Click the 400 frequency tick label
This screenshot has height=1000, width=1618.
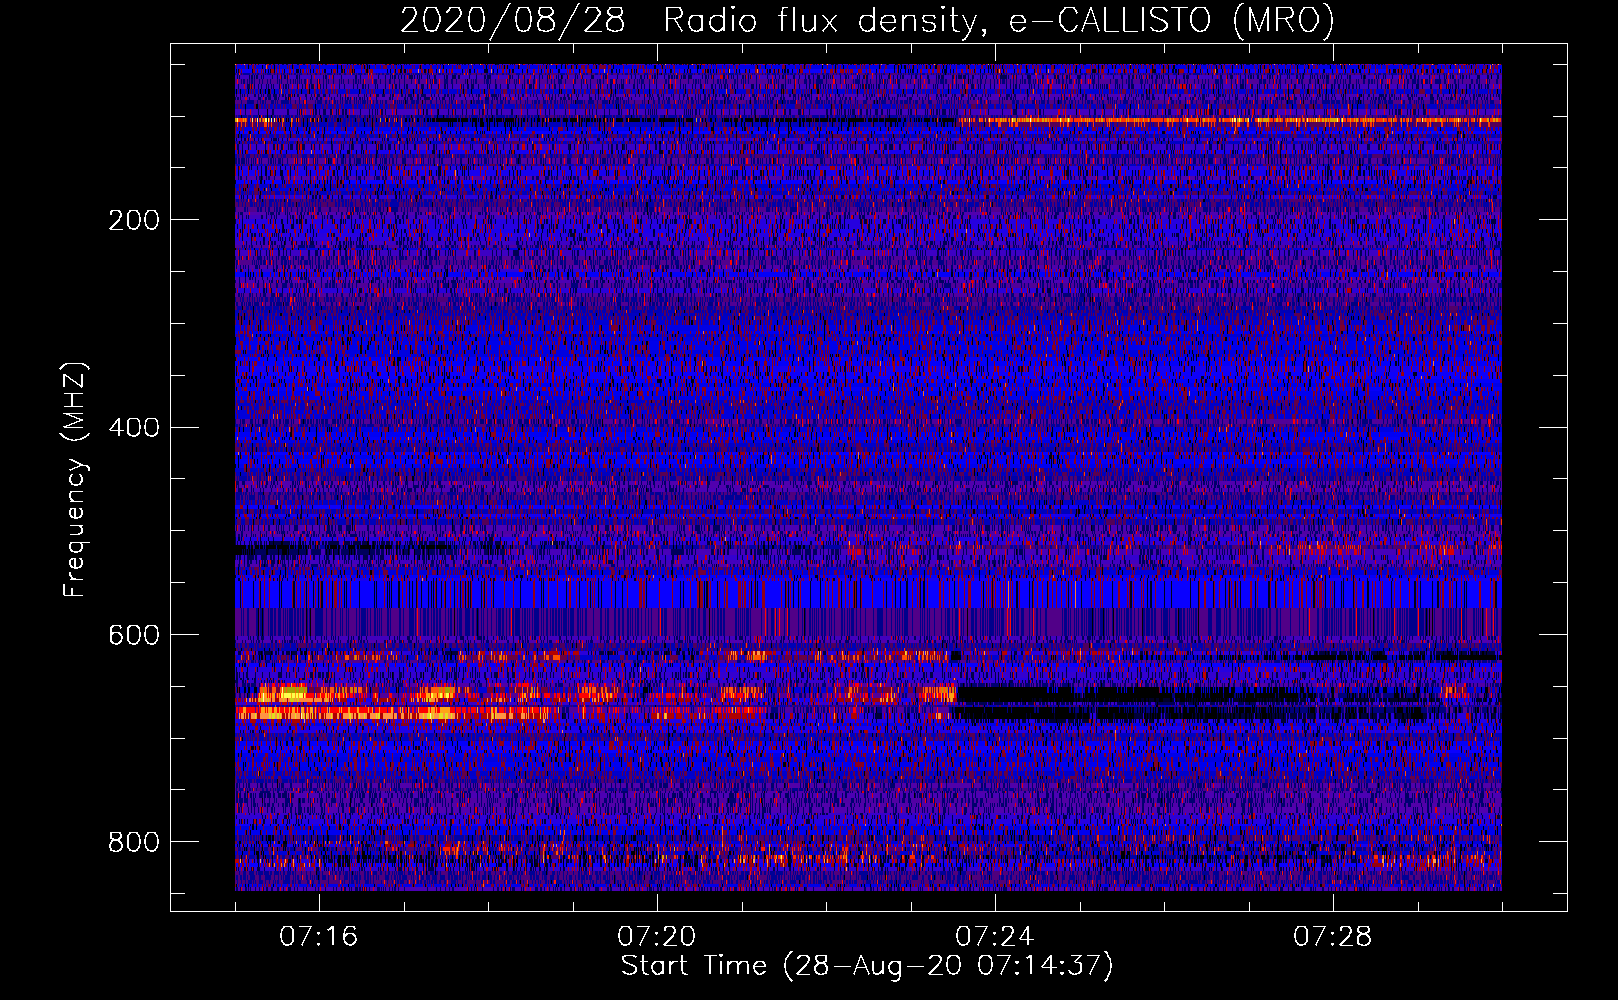click(134, 428)
